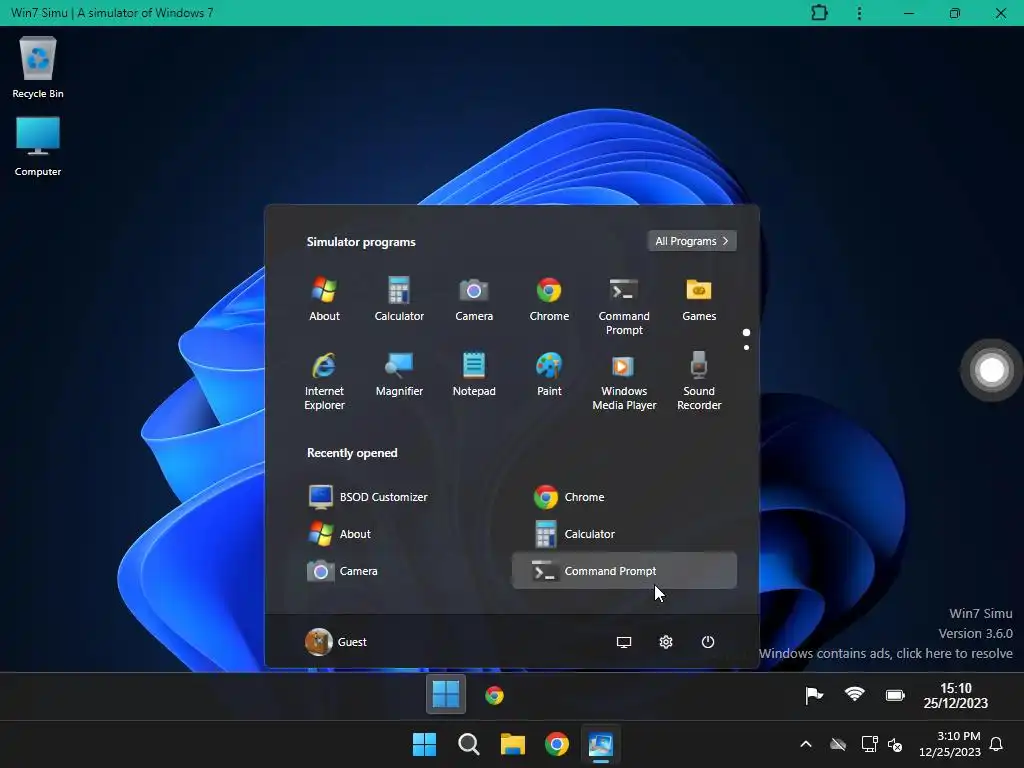
Task: Click host clock showing 3:10 PM
Action: tap(950, 744)
